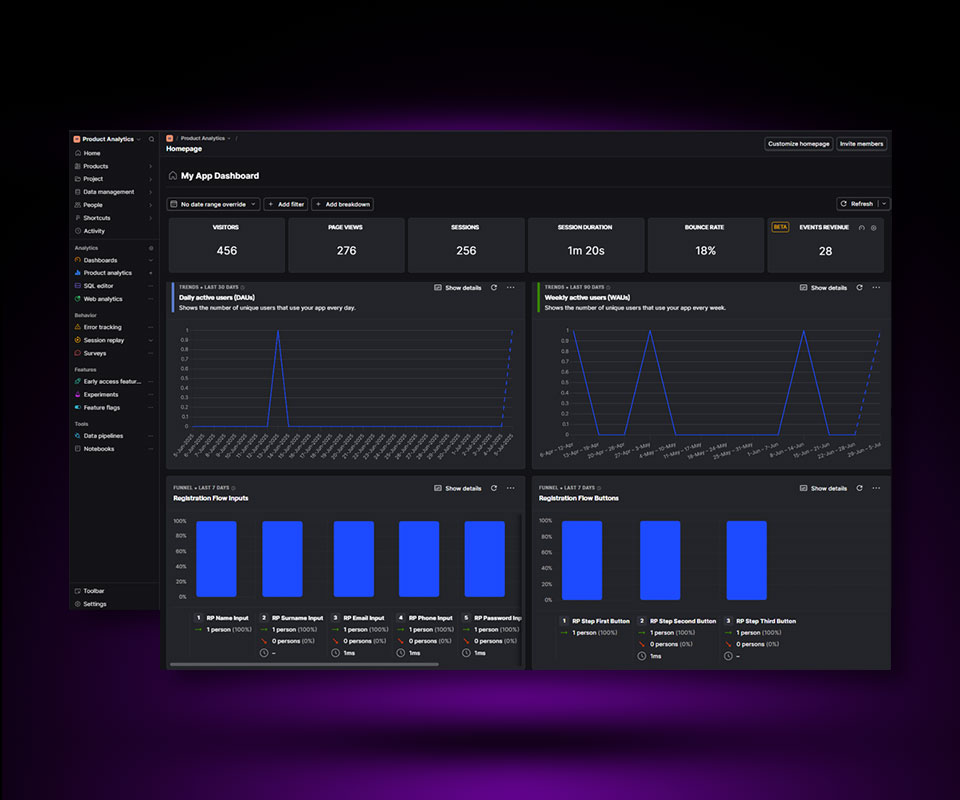Image resolution: width=960 pixels, height=800 pixels.
Task: Open Error tracking via its warning icon
Action: 77,327
